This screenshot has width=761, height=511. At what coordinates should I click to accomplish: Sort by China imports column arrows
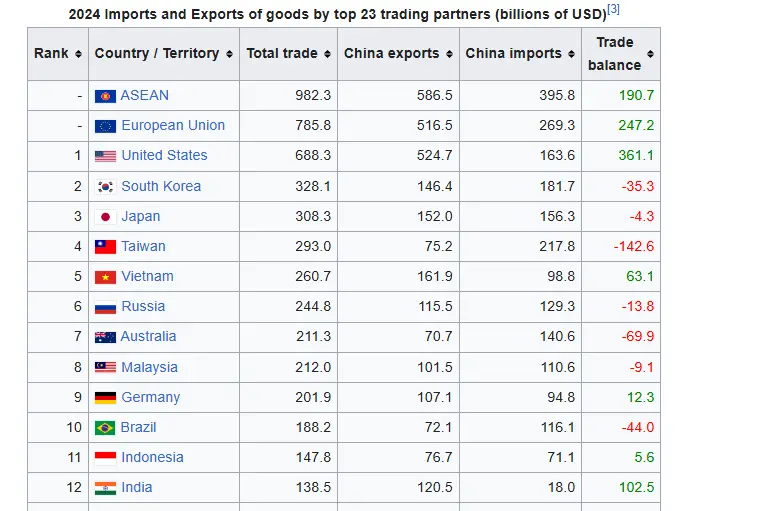571,54
